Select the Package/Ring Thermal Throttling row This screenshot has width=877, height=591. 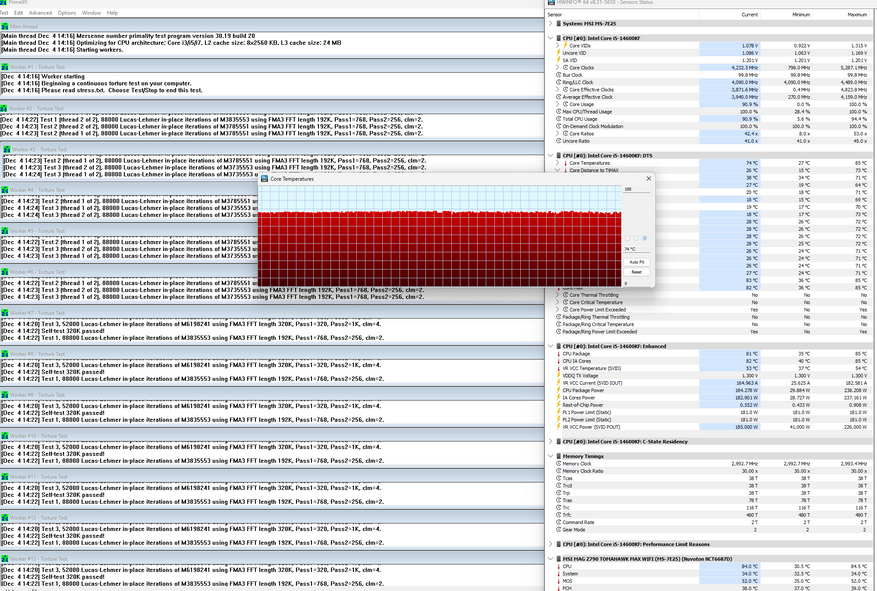coord(710,316)
